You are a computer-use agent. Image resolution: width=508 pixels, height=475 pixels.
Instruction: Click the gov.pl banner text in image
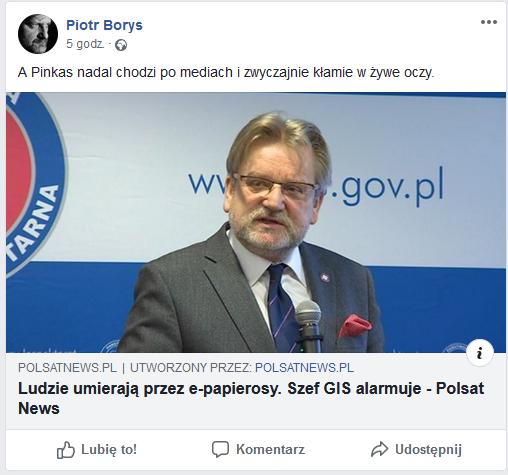(x=388, y=185)
